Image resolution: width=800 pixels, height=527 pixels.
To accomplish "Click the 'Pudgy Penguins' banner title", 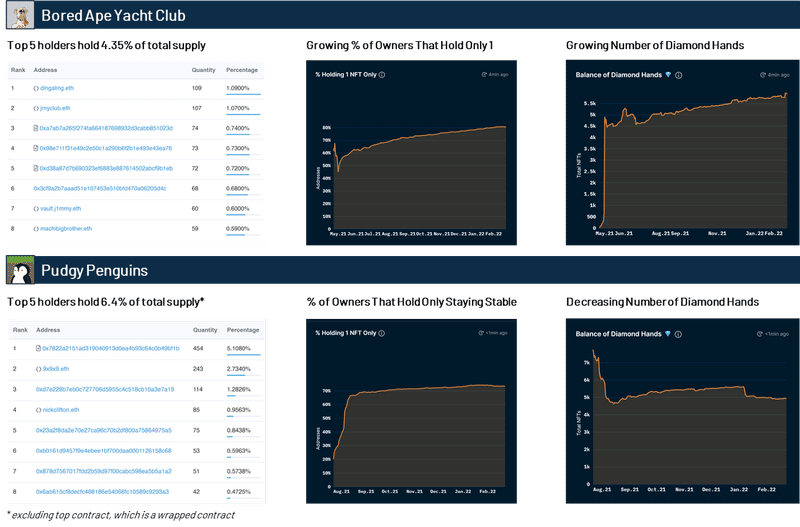I will 94,270.
